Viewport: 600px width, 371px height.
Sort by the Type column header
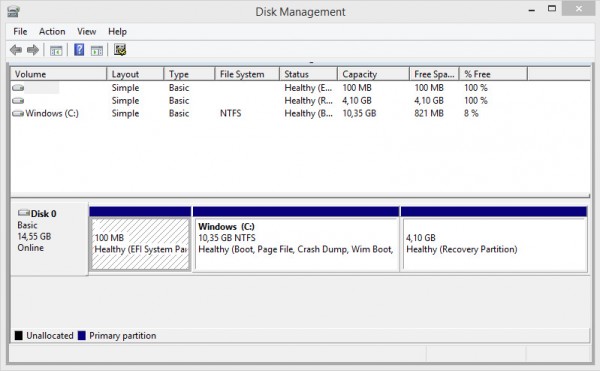(x=189, y=74)
